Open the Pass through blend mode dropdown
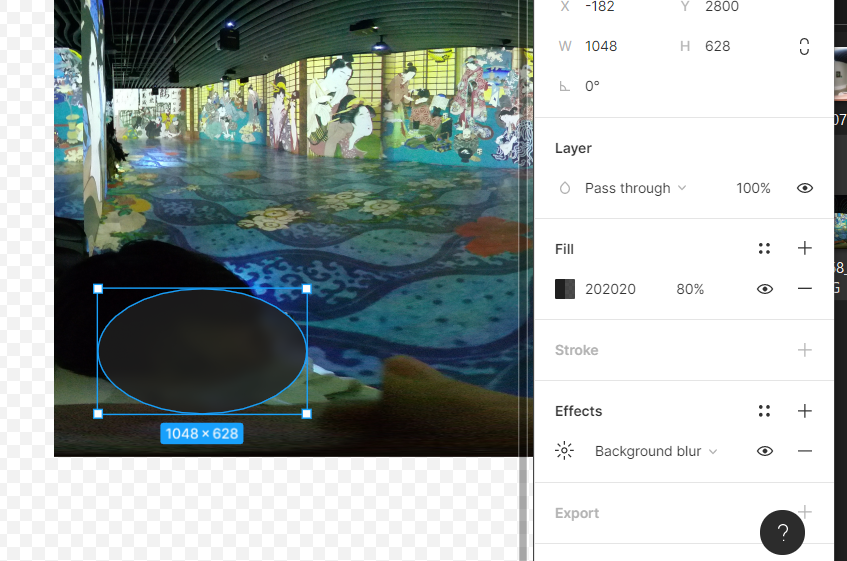 pos(635,188)
